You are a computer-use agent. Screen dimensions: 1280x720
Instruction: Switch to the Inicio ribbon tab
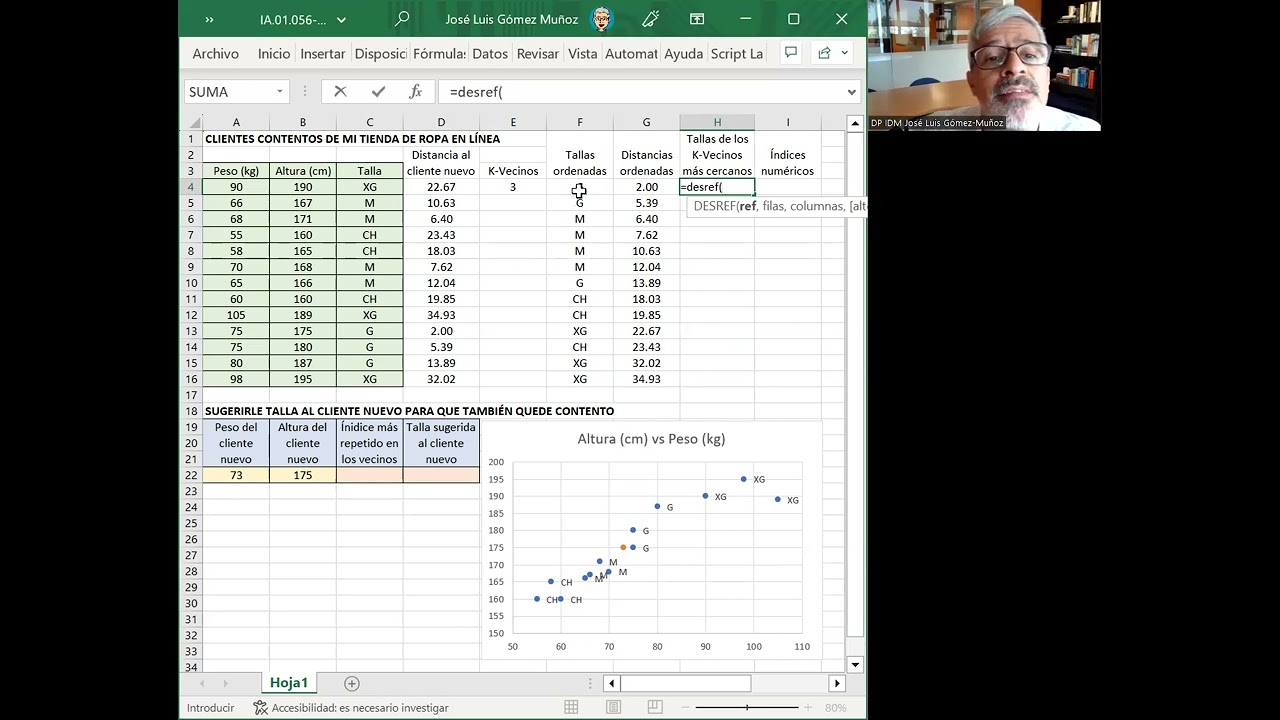pyautogui.click(x=273, y=53)
